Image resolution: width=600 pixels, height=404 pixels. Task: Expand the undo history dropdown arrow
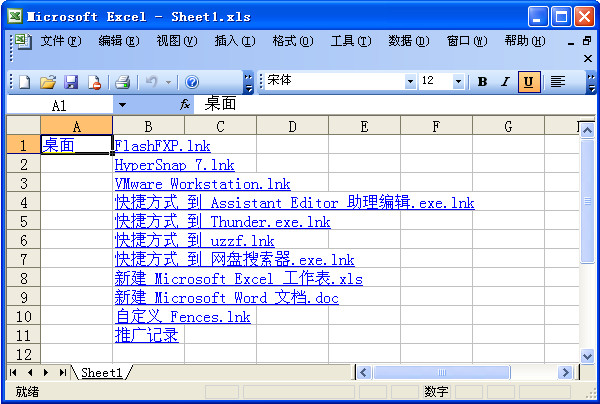coord(168,82)
